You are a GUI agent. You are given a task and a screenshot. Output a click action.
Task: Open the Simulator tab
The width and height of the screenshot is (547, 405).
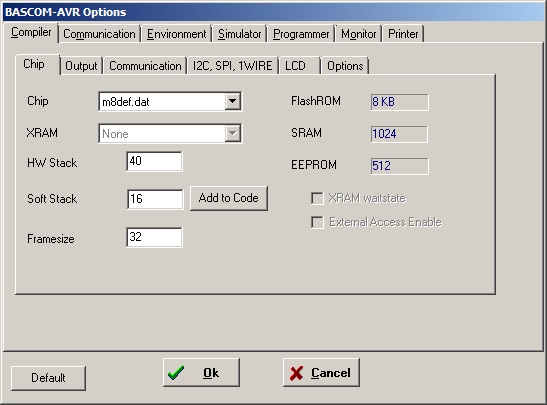(240, 34)
